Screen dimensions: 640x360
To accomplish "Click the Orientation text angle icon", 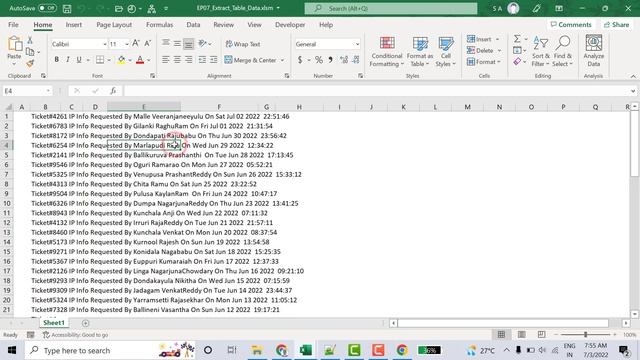I will click(x=202, y=44).
